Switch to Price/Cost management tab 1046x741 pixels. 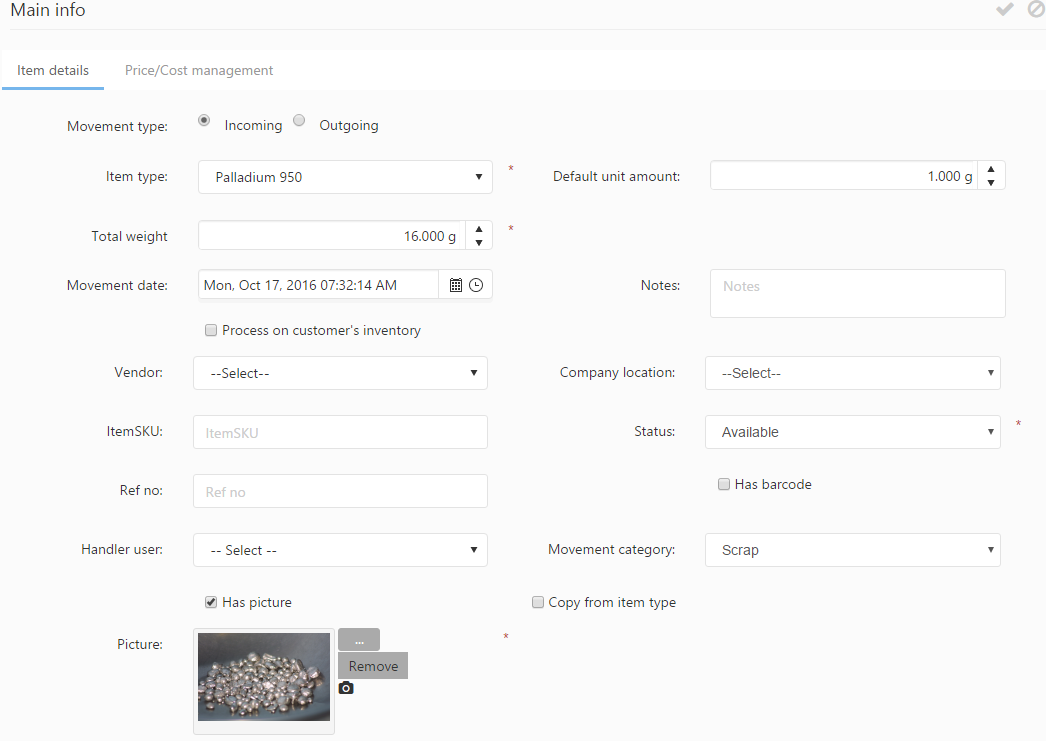199,71
